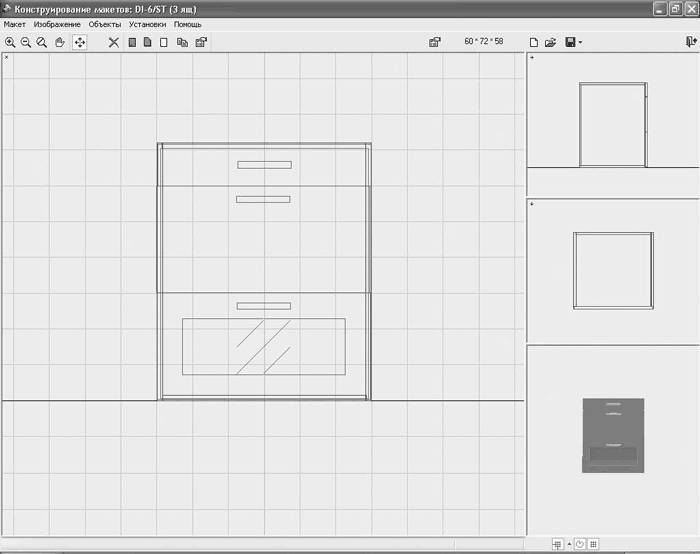This screenshot has height=554, width=700.
Task: Toggle the grid display button
Action: (x=593, y=544)
